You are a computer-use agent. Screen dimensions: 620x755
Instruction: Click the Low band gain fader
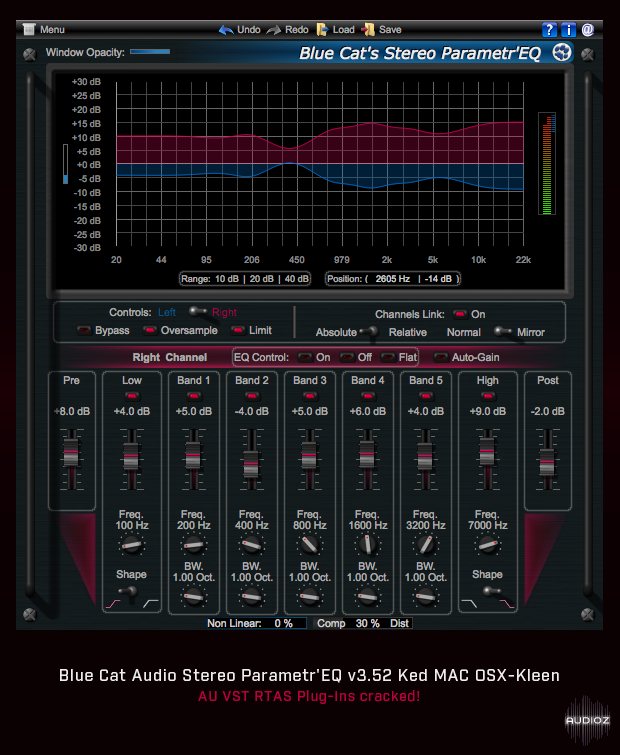pyautogui.click(x=131, y=456)
